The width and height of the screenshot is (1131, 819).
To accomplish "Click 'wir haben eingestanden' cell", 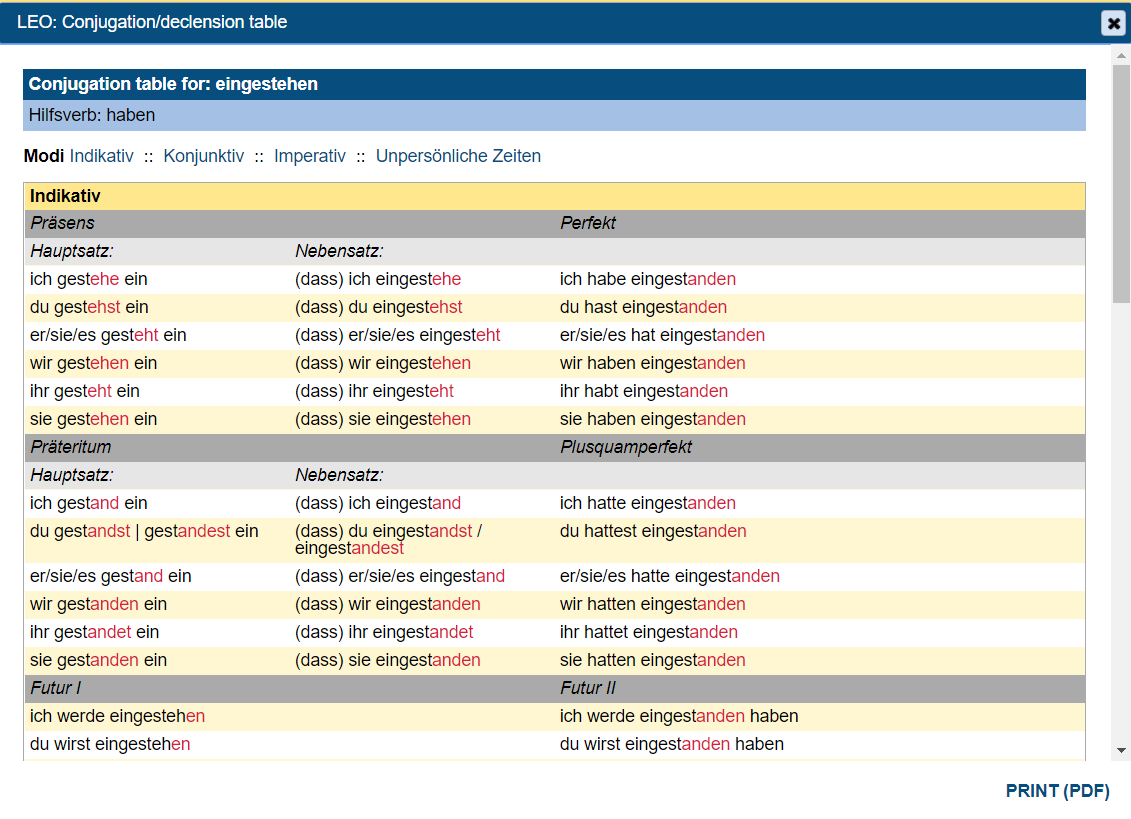I will (x=653, y=363).
